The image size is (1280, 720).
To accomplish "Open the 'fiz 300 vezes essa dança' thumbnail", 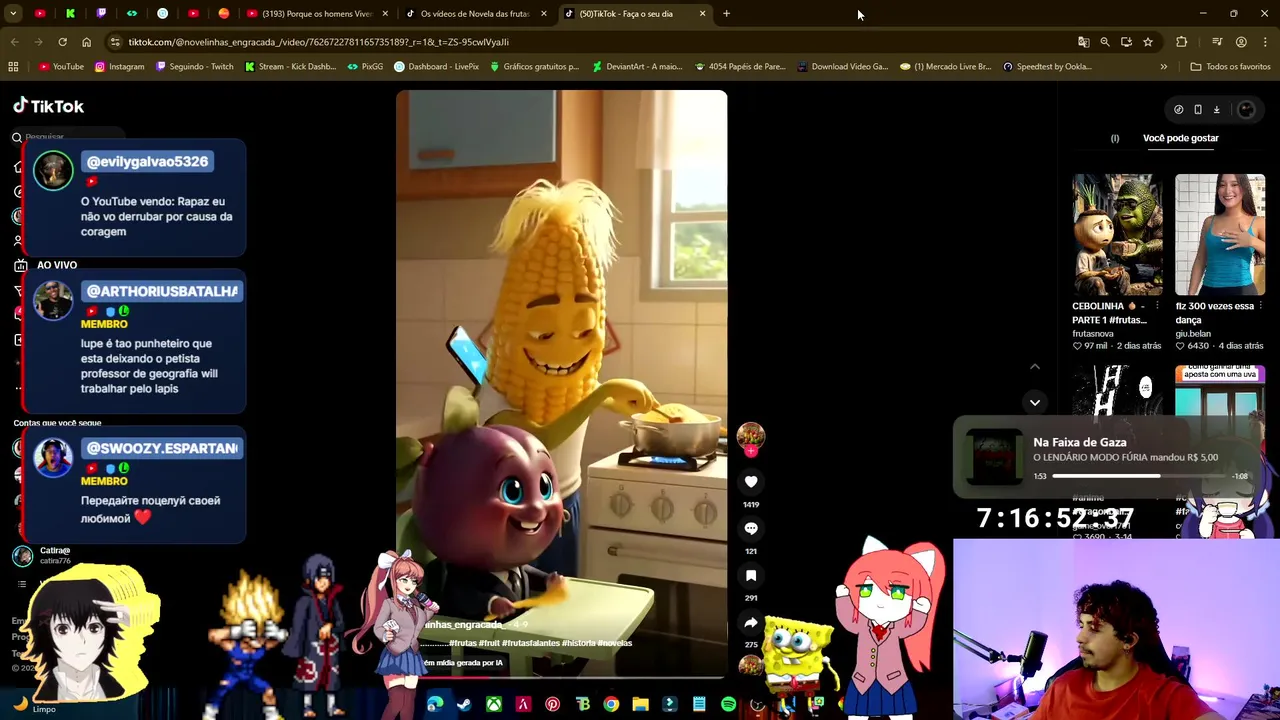I will click(x=1219, y=235).
